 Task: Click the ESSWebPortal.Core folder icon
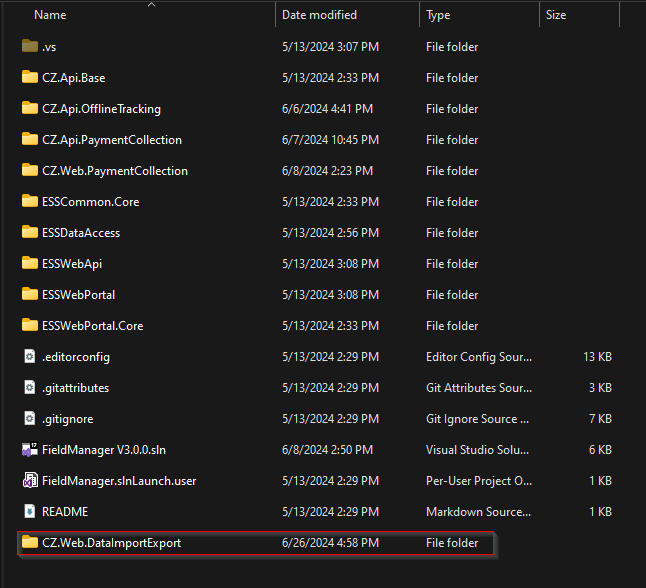coord(30,325)
